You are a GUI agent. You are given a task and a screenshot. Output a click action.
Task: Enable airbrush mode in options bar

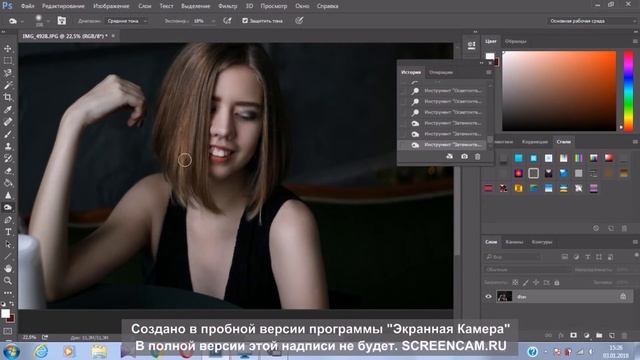point(227,20)
